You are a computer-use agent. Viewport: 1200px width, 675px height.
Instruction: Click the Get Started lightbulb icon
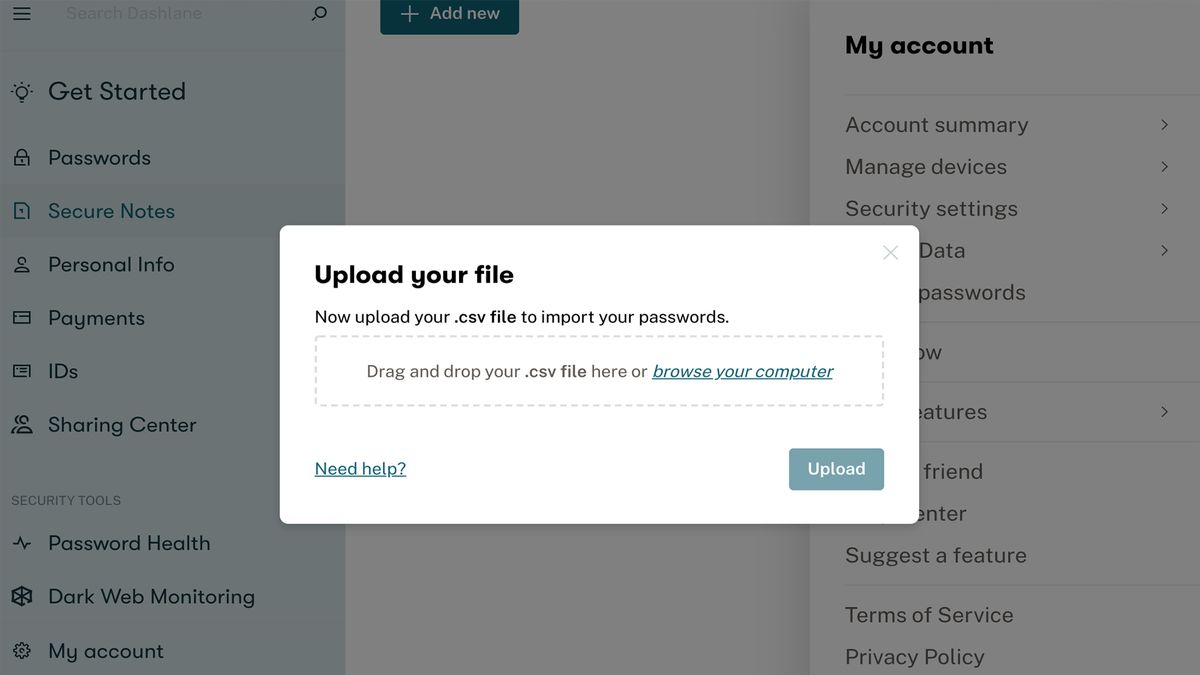[22, 91]
